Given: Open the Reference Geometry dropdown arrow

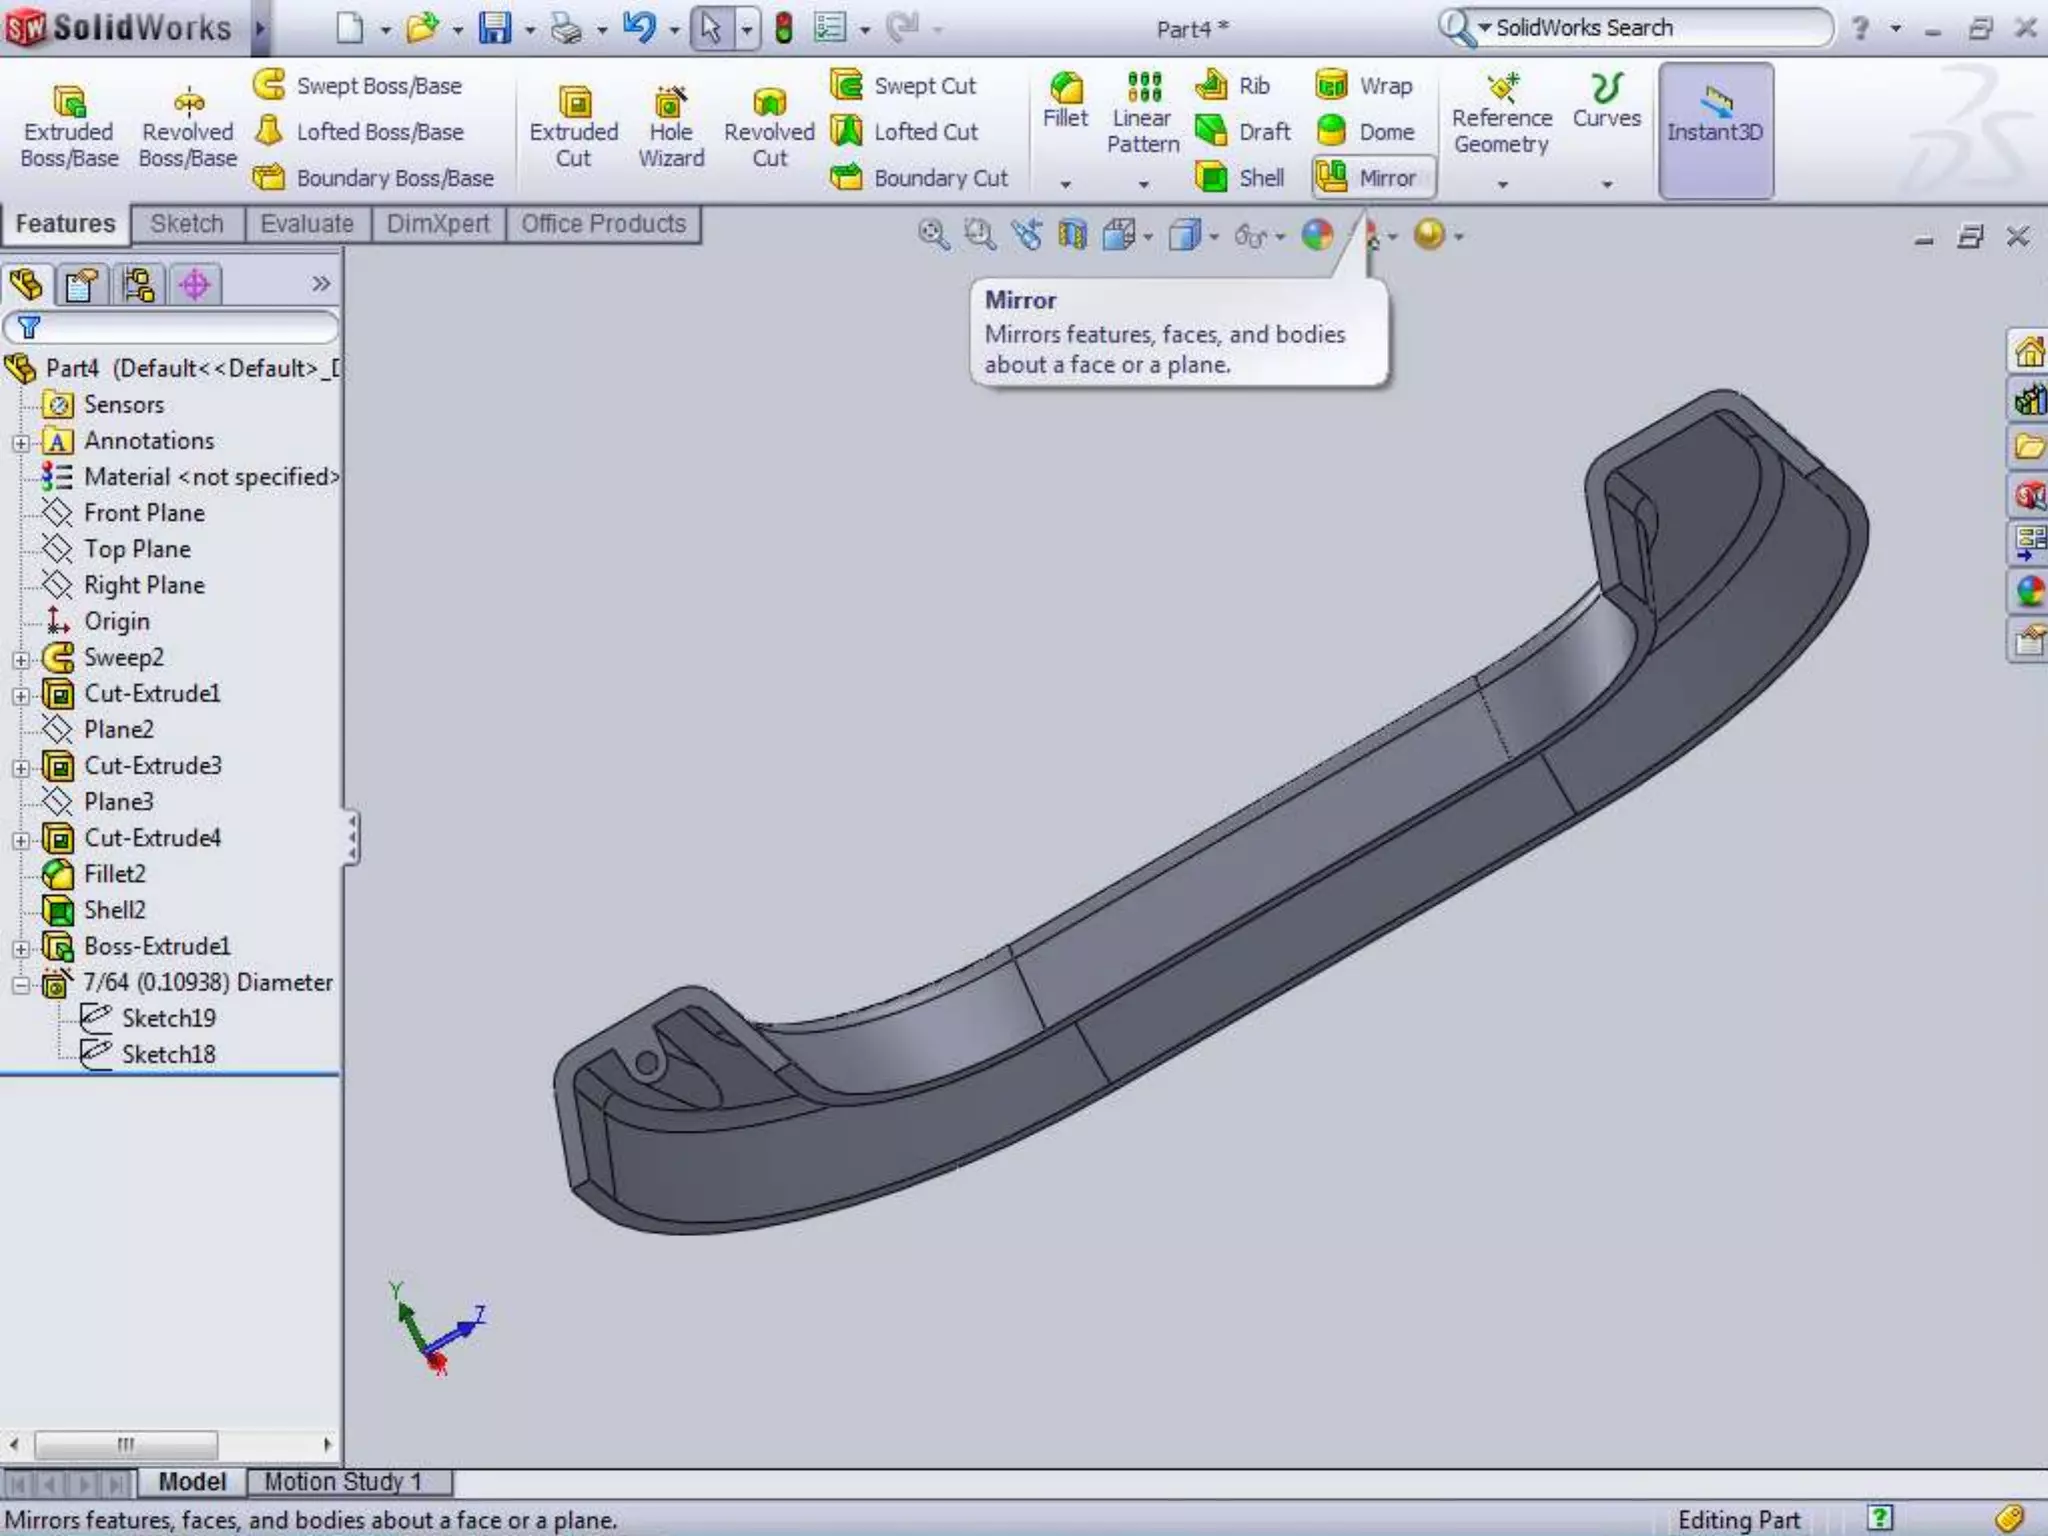Looking at the screenshot, I should pos(1502,184).
